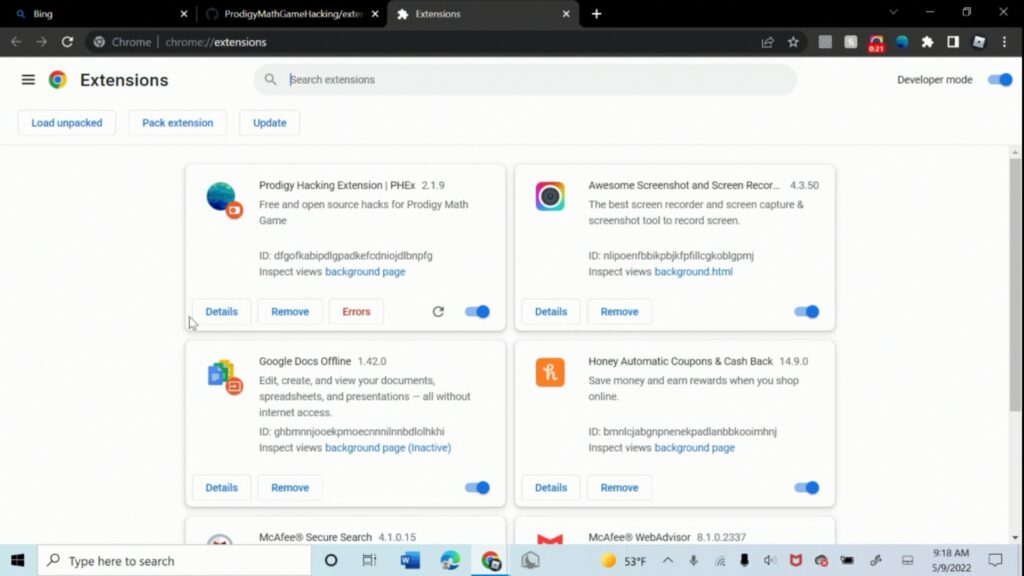Open a new browser tab
The image size is (1024, 576).
coord(596,14)
